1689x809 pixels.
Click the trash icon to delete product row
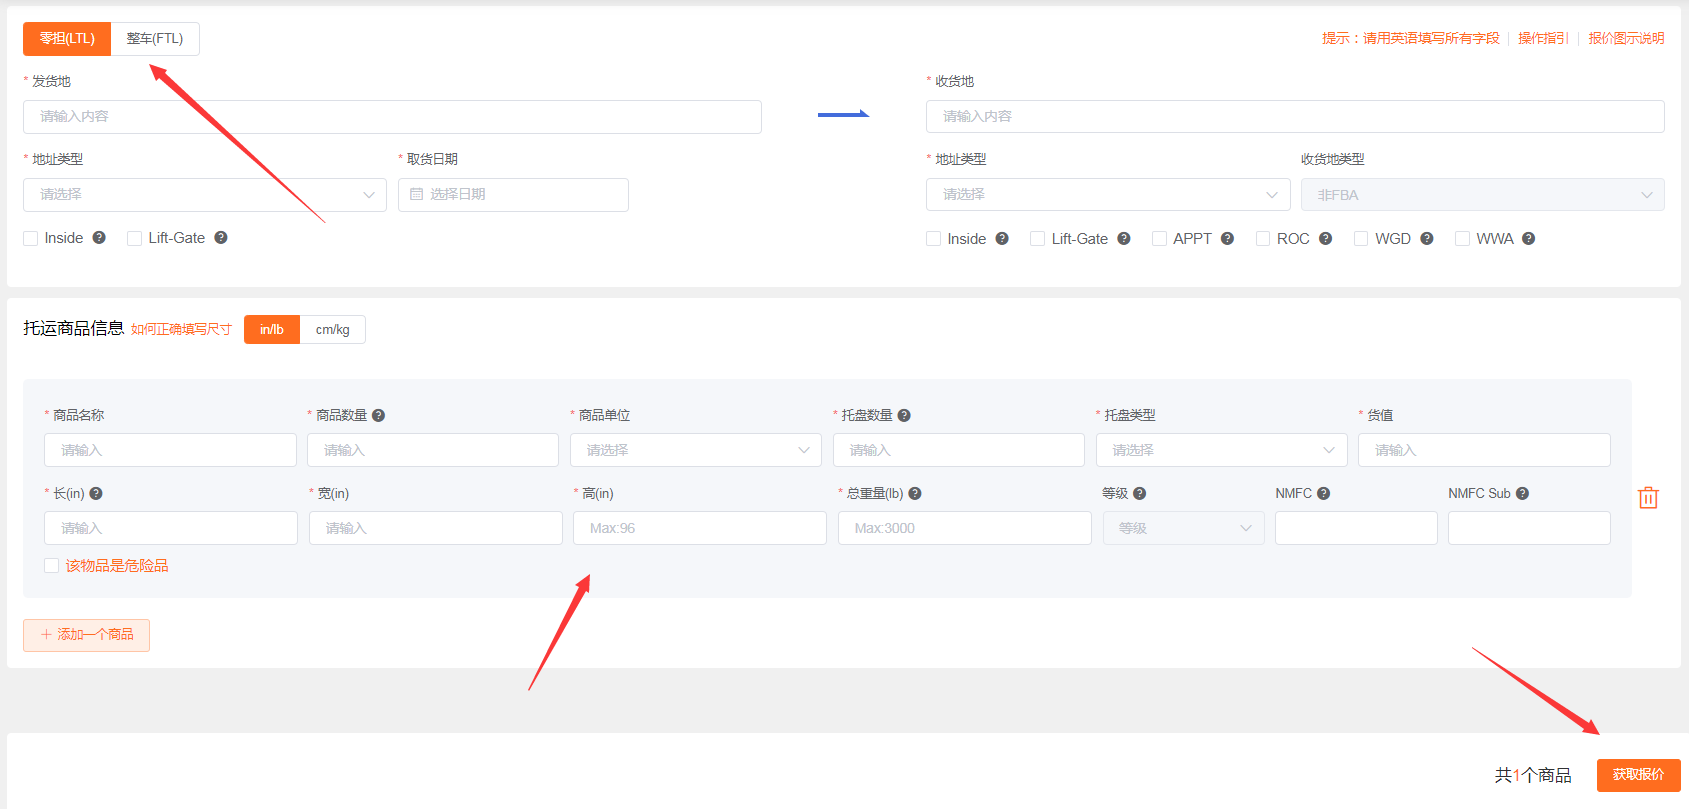[1648, 498]
